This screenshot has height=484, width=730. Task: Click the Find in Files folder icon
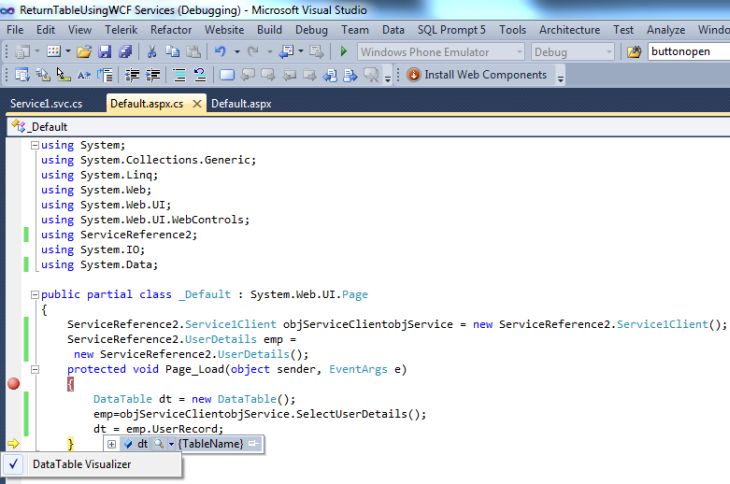pyautogui.click(x=634, y=52)
